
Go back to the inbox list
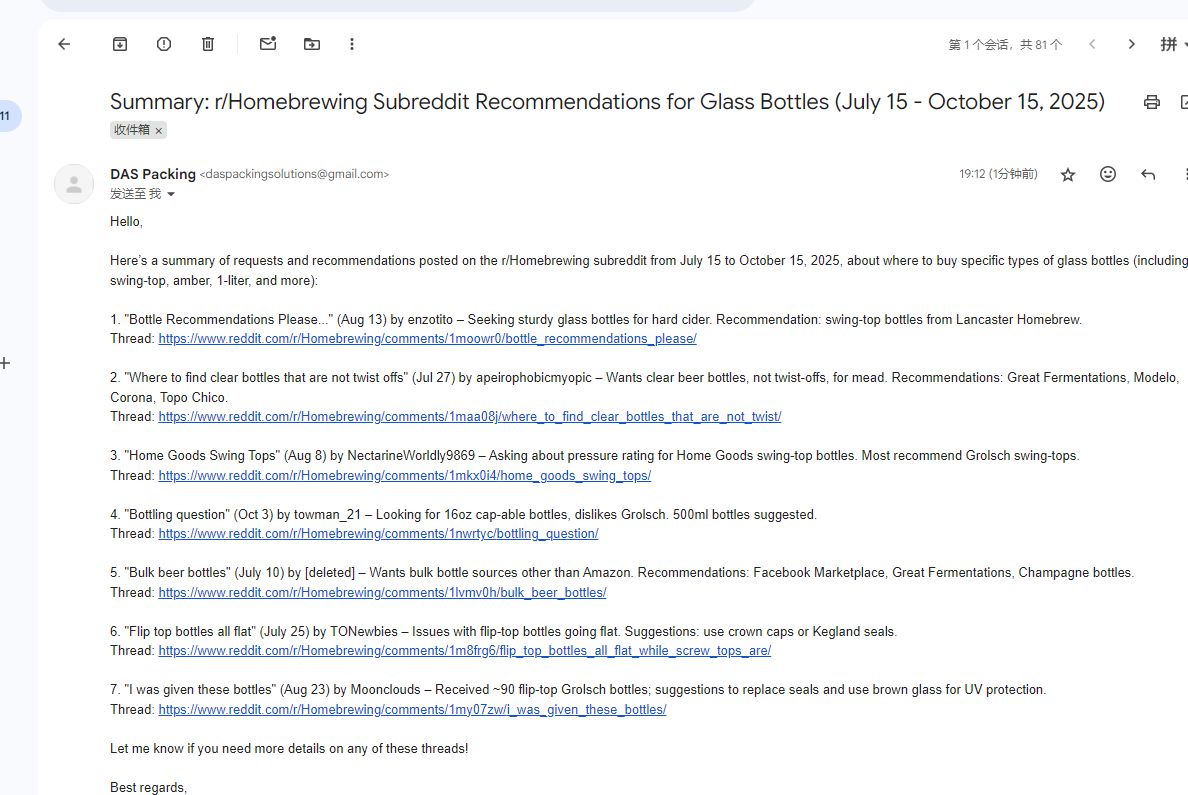coord(65,44)
